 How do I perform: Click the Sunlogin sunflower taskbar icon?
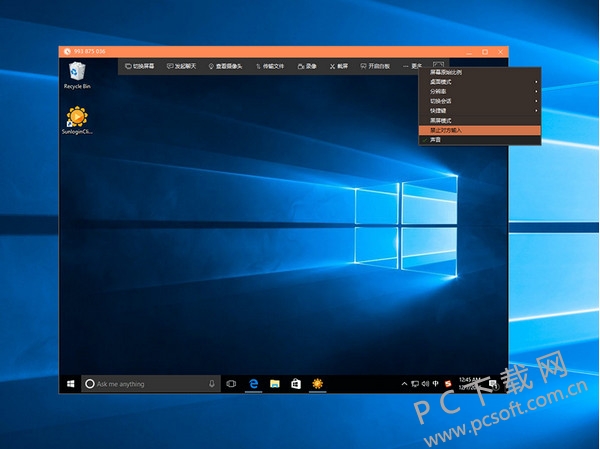click(x=318, y=384)
